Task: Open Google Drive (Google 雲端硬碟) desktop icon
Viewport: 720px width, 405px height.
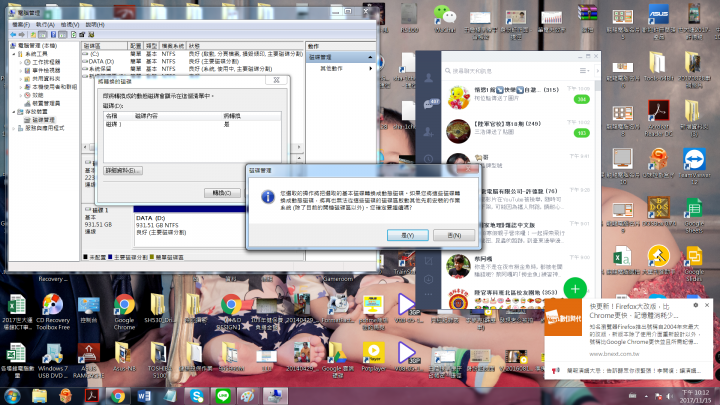Action: click(338, 360)
